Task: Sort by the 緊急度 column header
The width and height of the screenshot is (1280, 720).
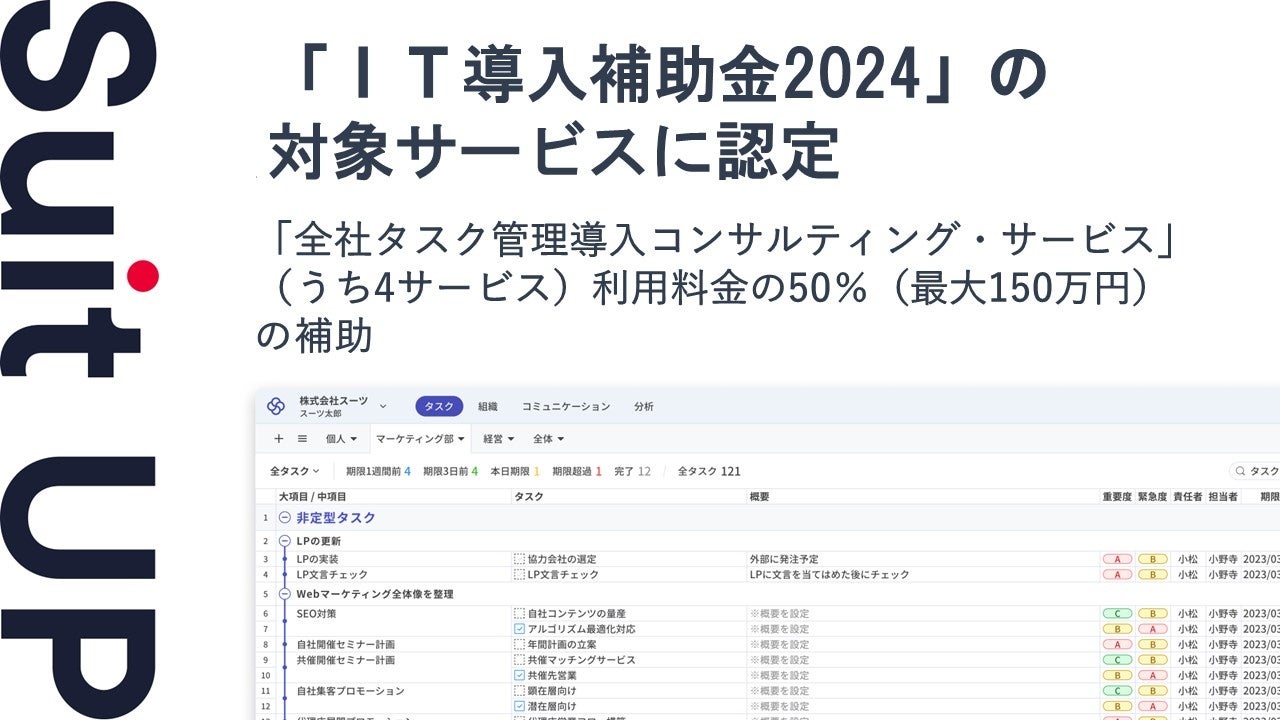Action: 1153,496
